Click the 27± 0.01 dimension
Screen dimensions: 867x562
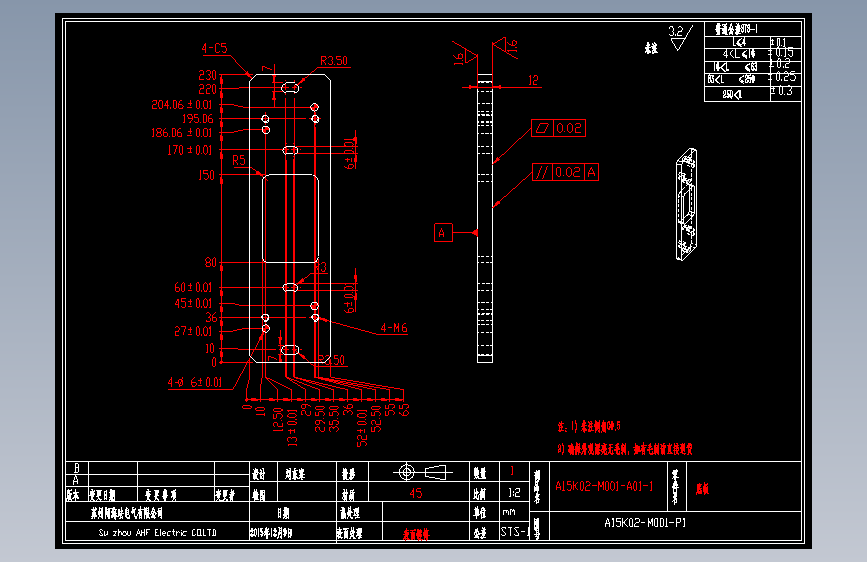click(x=193, y=331)
